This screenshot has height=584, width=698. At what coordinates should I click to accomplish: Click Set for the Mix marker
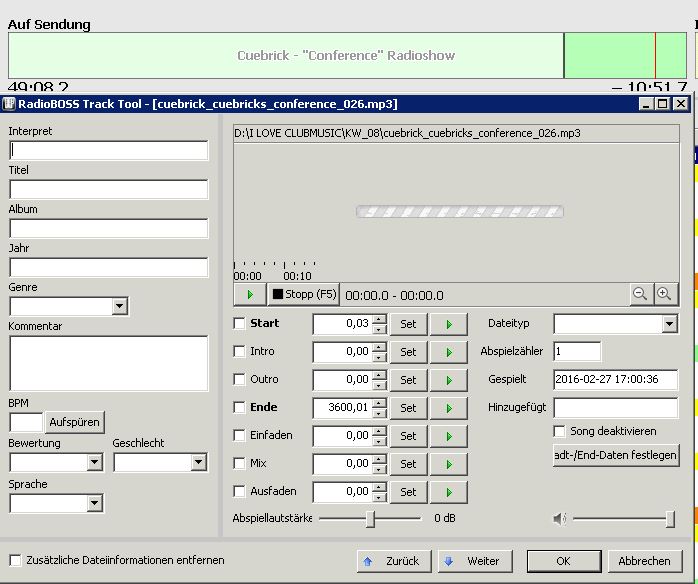(x=408, y=464)
